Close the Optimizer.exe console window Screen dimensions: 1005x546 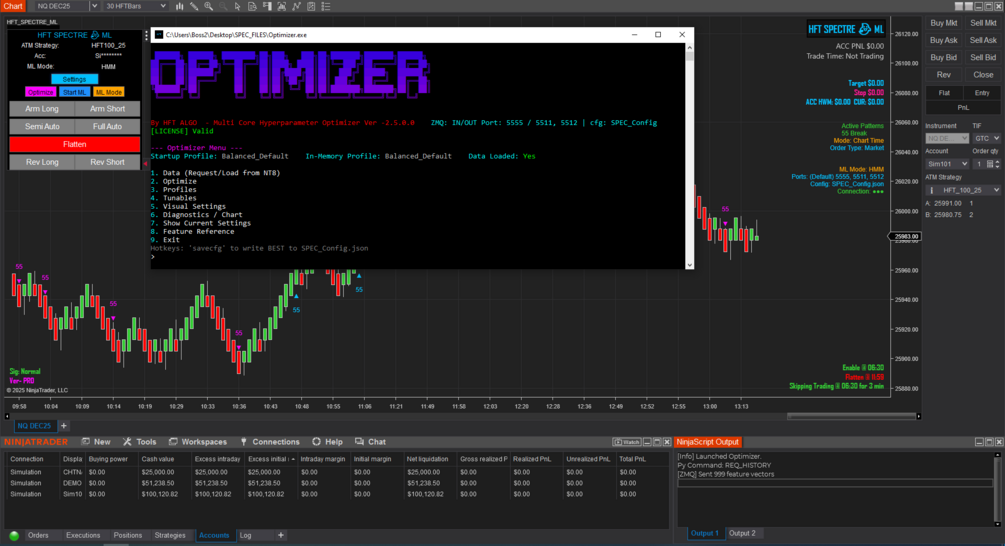pyautogui.click(x=682, y=35)
